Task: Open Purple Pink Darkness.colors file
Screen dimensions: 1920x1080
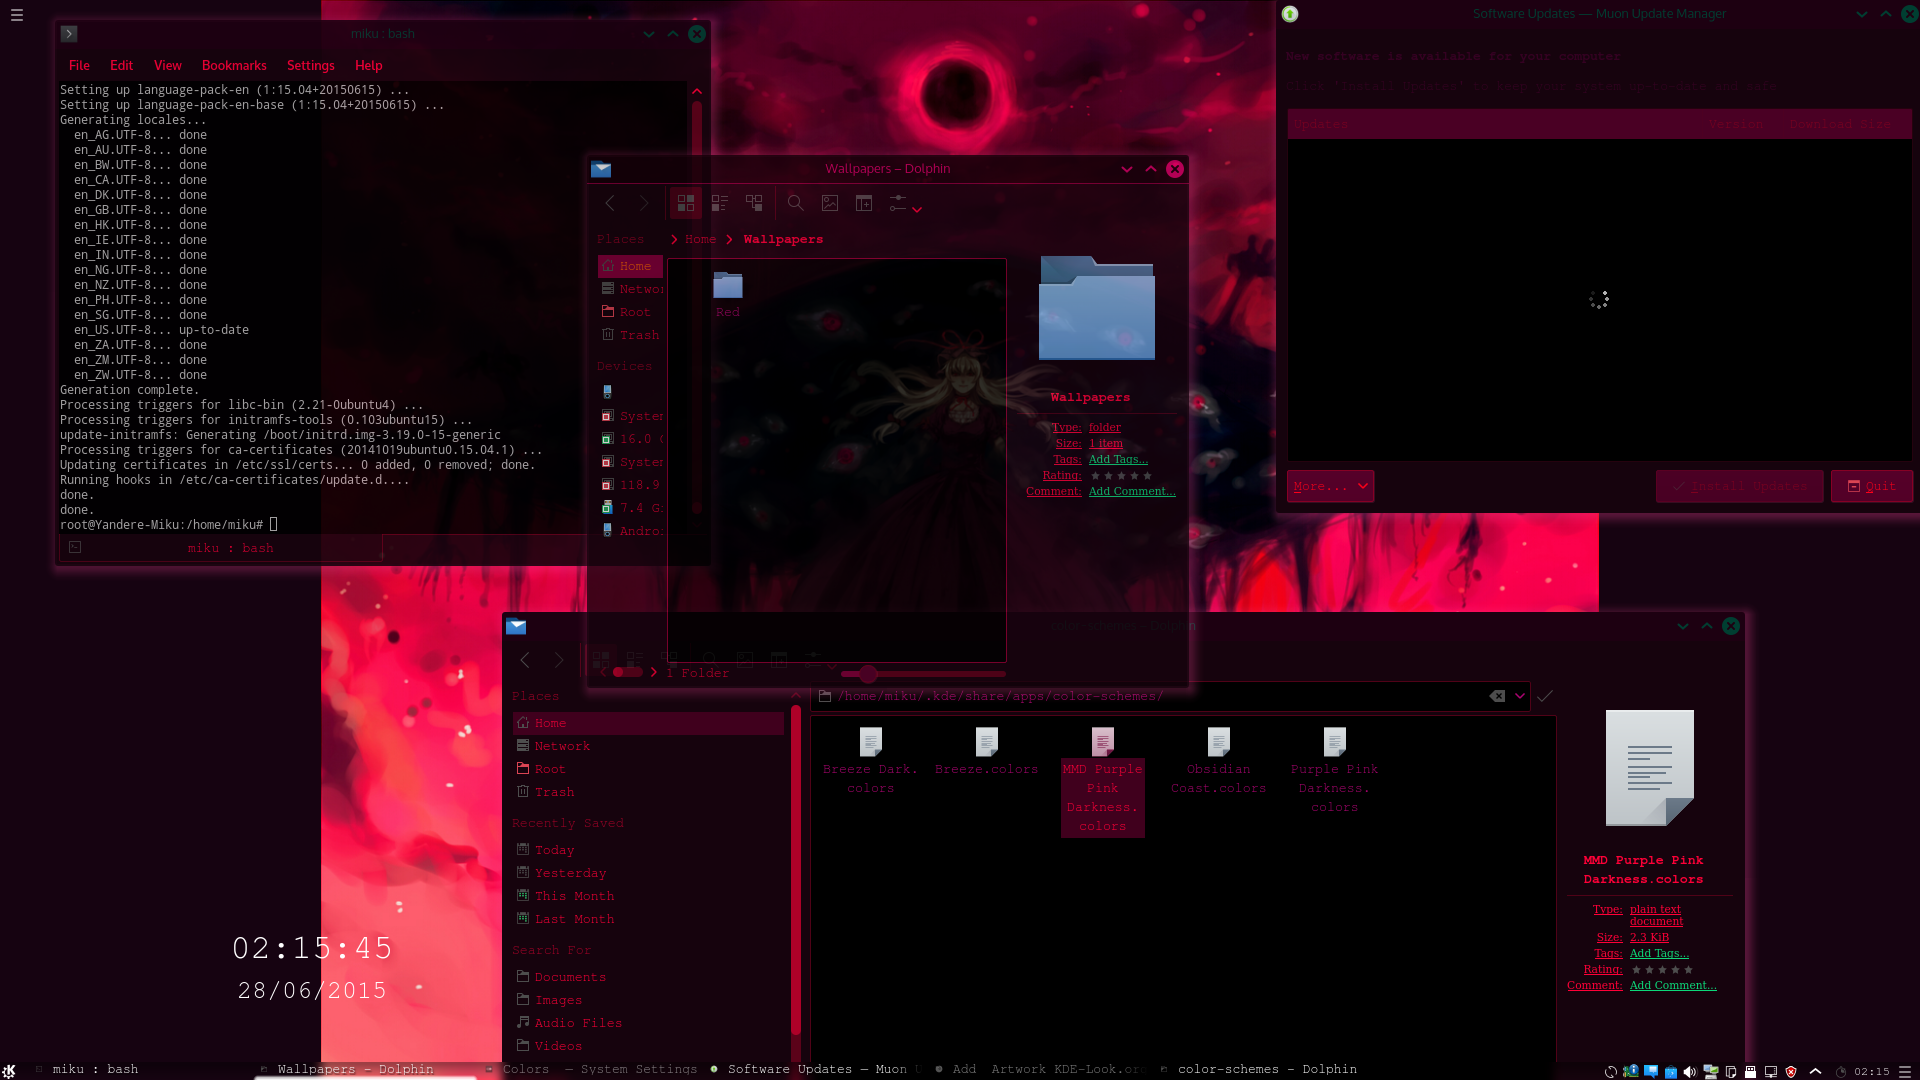Action: 1334,771
